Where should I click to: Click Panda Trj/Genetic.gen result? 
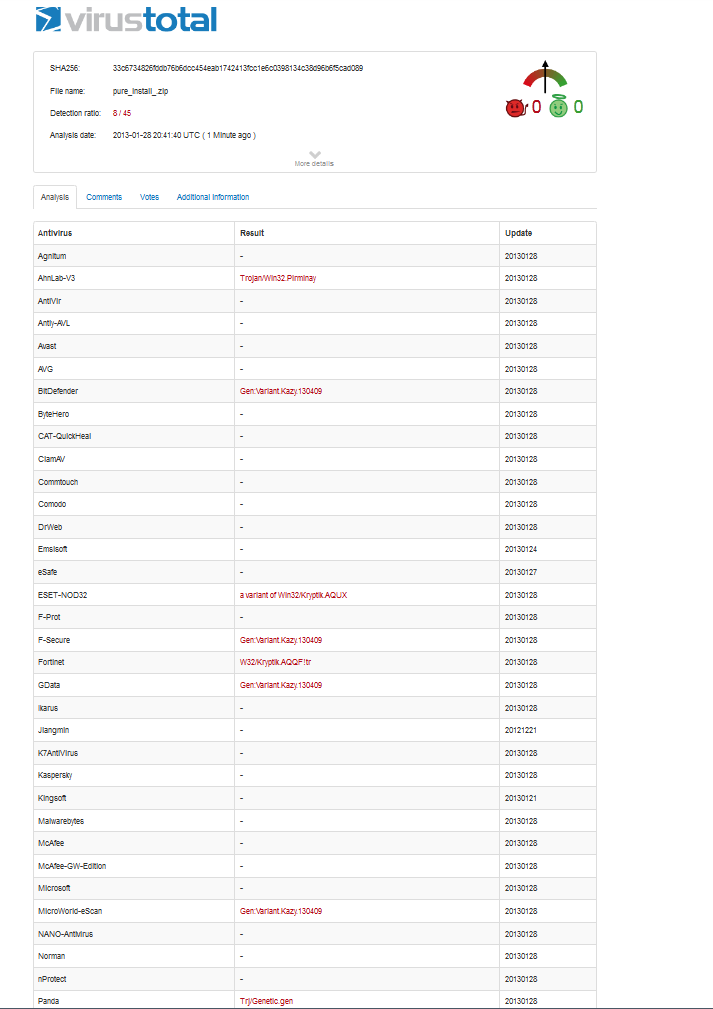(267, 1000)
